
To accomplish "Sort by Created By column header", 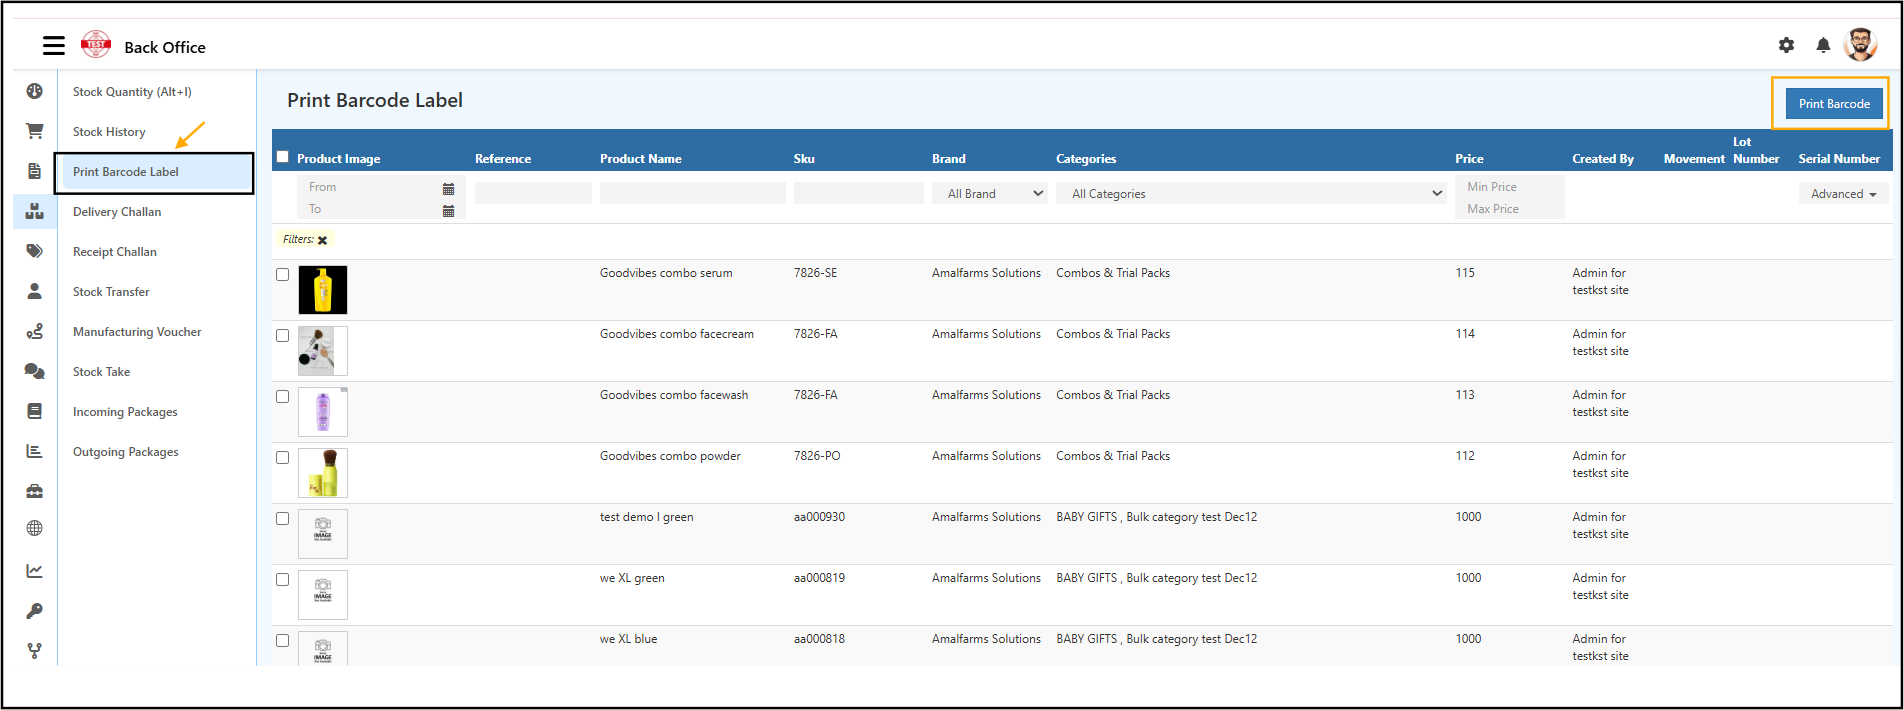I will 1603,159.
